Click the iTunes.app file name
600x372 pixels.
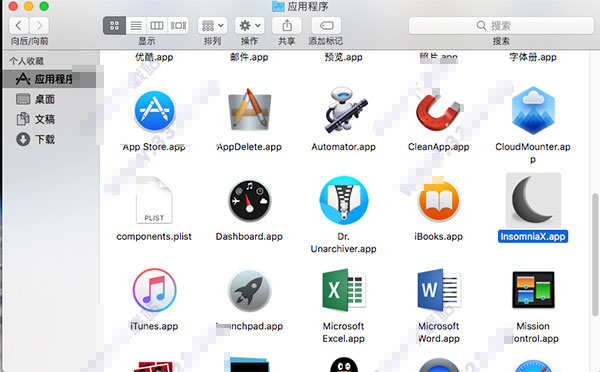(x=154, y=326)
